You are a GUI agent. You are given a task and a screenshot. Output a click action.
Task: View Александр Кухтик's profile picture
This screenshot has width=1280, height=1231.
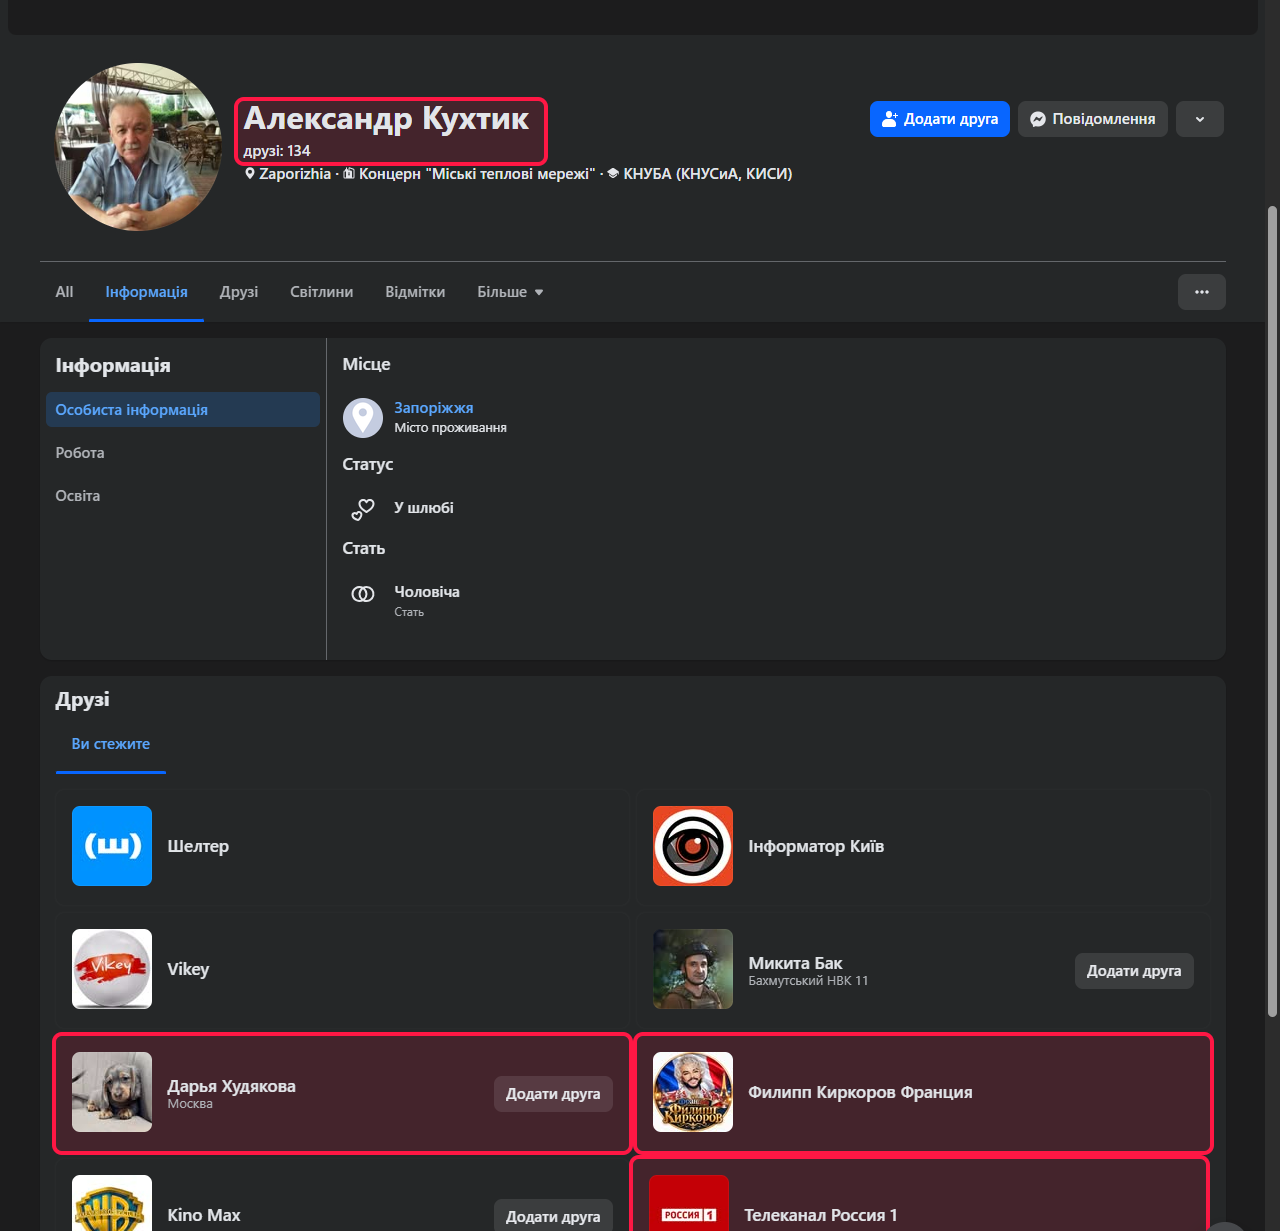(x=139, y=147)
